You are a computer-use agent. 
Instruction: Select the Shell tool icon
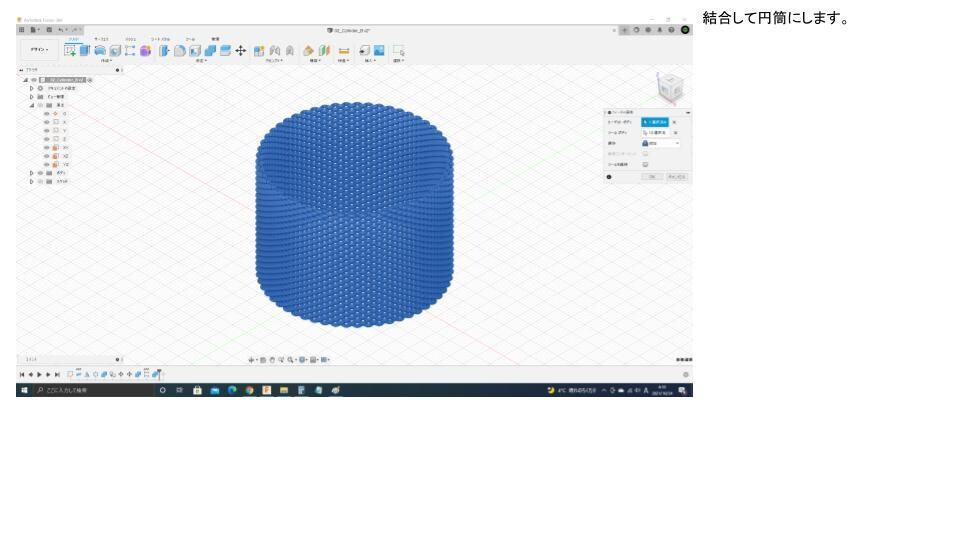(195, 51)
